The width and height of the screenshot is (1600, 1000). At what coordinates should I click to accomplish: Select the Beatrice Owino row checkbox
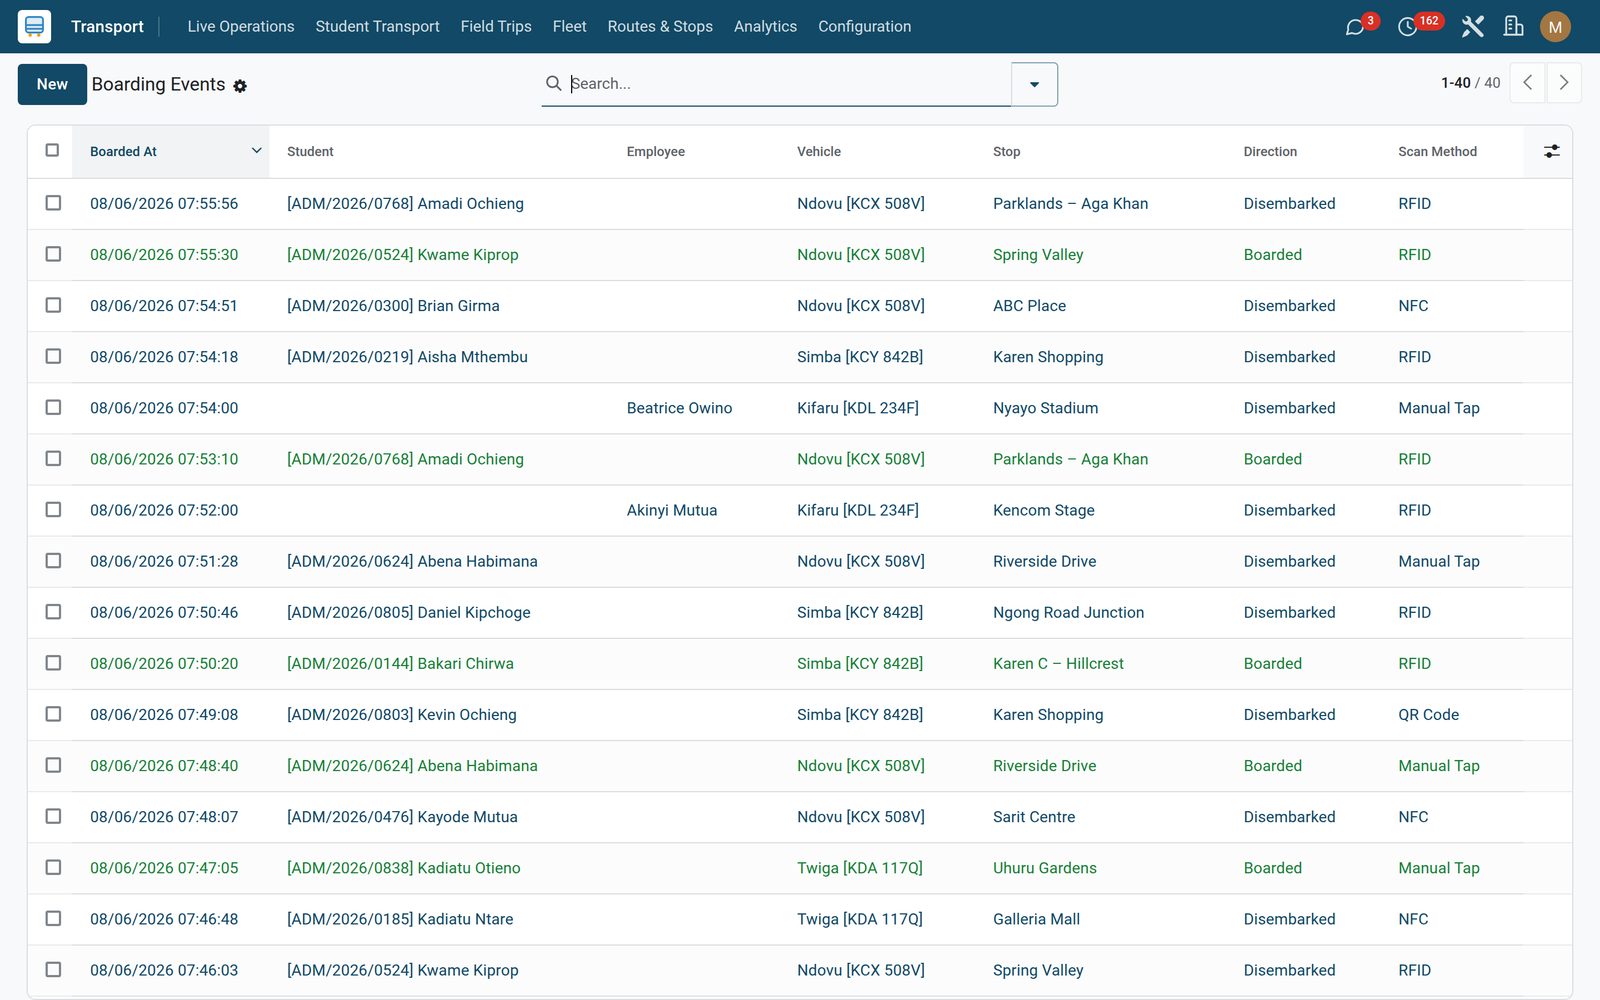point(53,407)
